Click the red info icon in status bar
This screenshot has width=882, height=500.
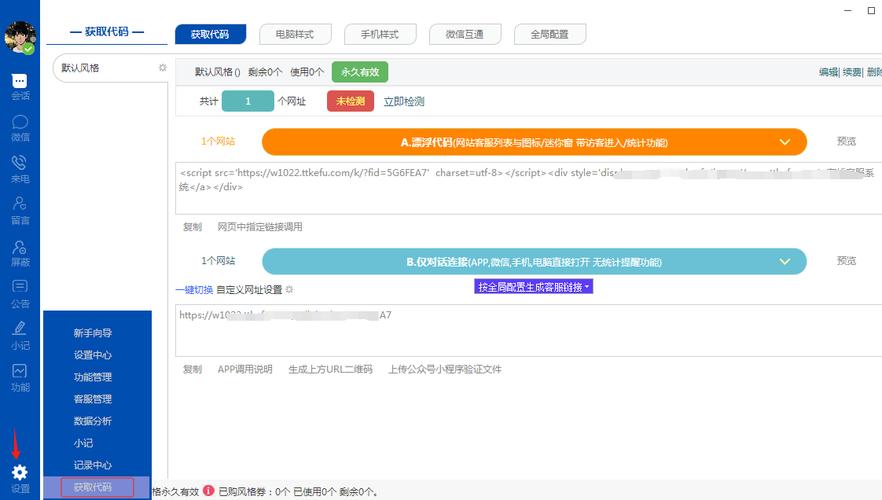pos(209,490)
